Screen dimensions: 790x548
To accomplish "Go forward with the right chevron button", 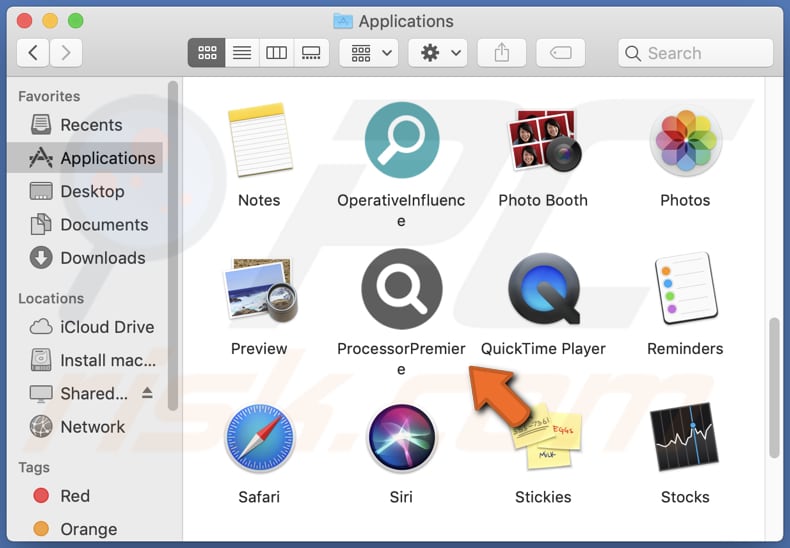I will point(65,52).
